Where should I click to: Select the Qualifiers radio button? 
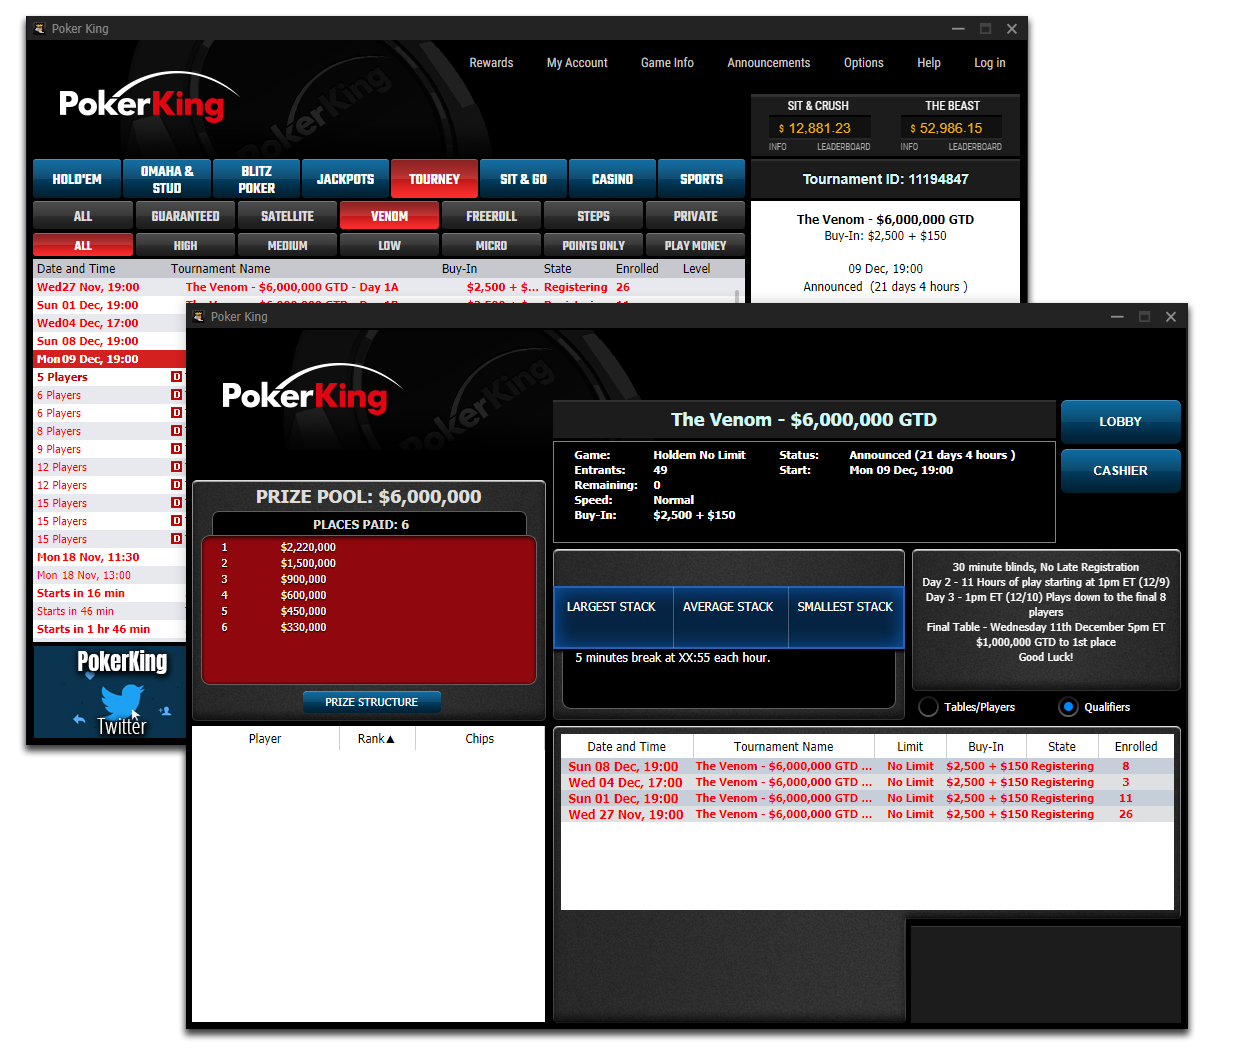tap(1068, 707)
